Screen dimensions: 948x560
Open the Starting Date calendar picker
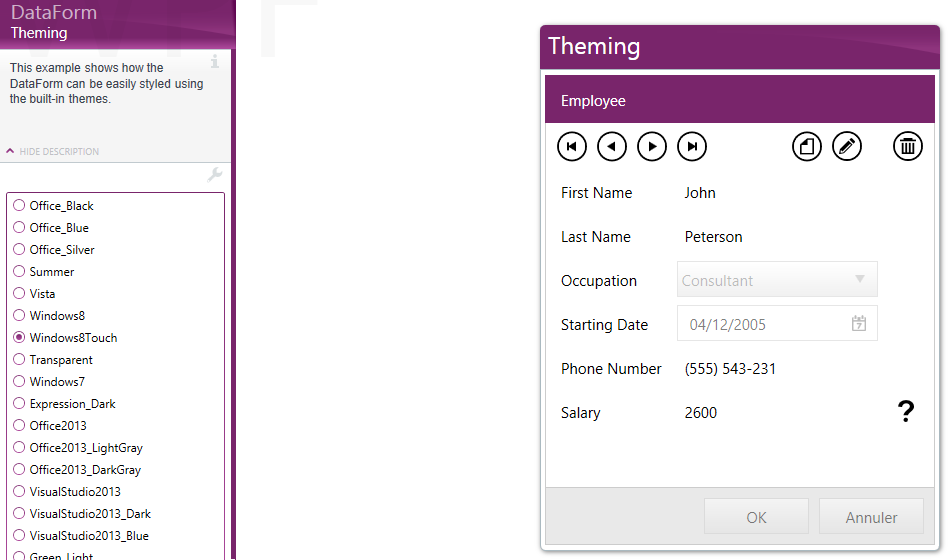click(858, 324)
